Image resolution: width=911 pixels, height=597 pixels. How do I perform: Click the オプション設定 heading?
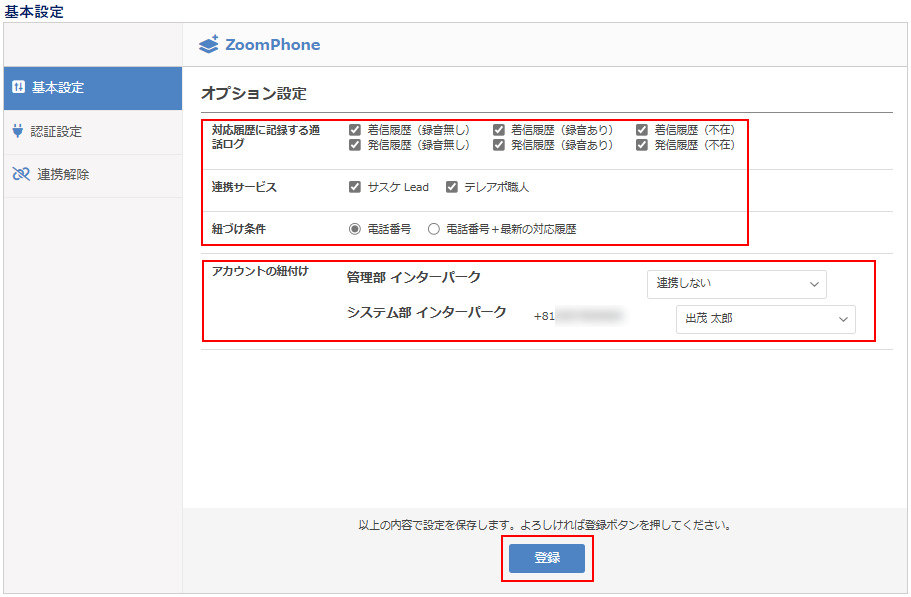(x=254, y=93)
